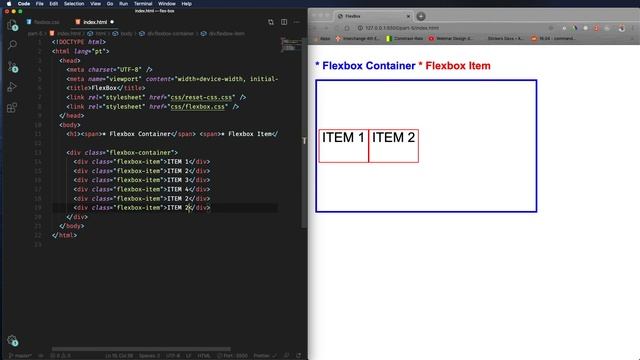The height and width of the screenshot is (360, 640).
Task: Open the Contrast Ratio bookmark
Action: pos(404,38)
